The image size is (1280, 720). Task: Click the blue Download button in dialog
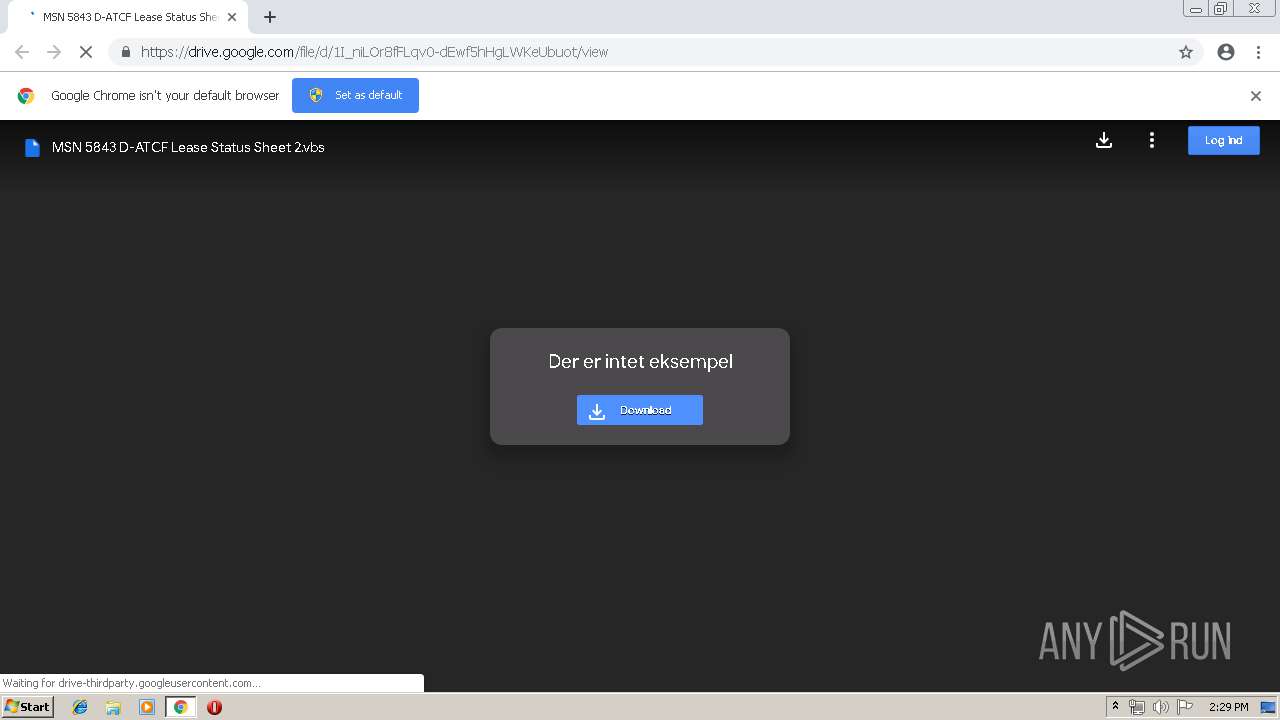640,410
